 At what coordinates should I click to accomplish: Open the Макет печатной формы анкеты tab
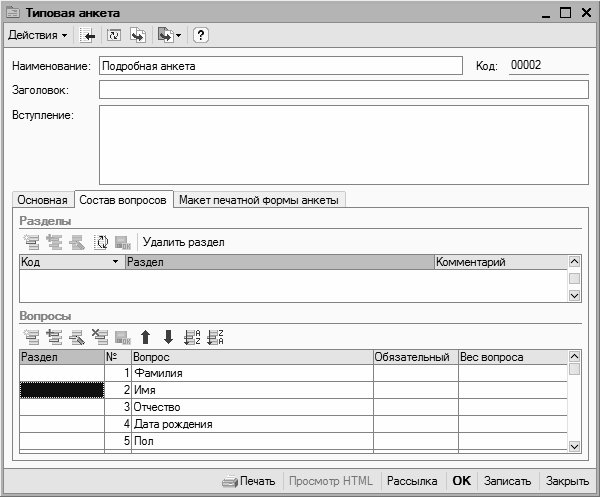tap(260, 200)
